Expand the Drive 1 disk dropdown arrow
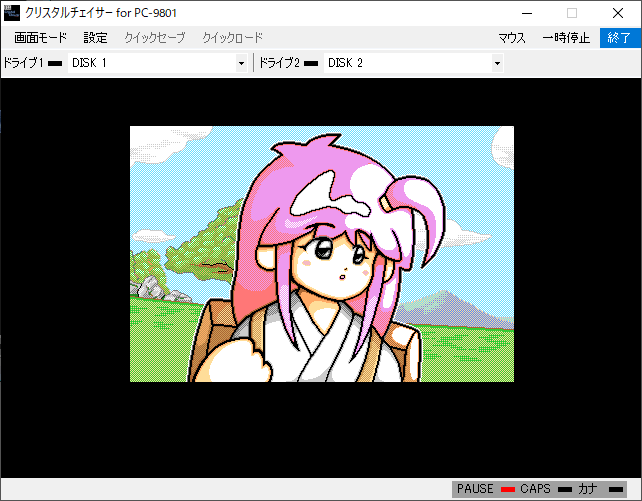This screenshot has width=642, height=501. [241, 63]
